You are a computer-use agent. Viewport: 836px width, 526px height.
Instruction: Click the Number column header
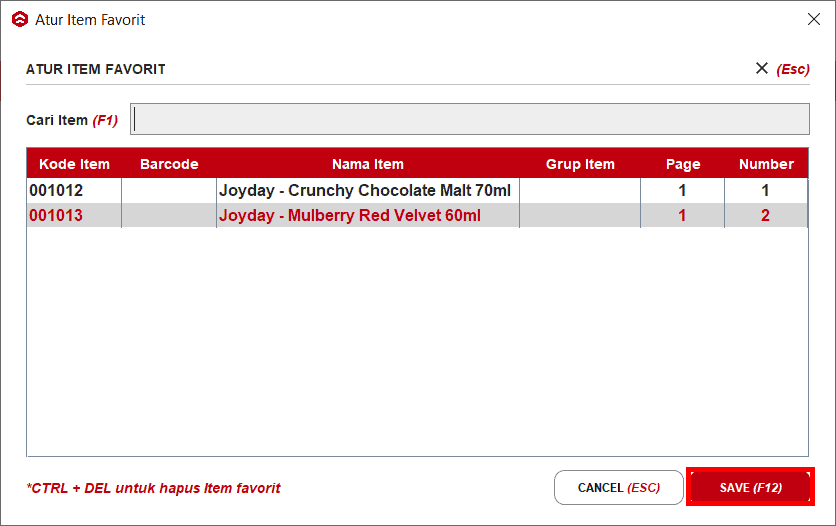click(766, 164)
